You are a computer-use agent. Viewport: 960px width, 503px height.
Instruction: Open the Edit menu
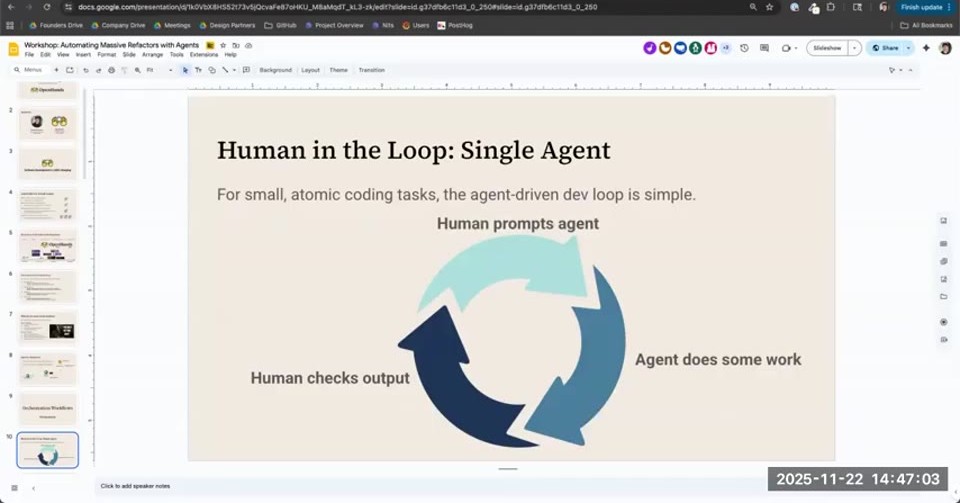tap(46, 55)
